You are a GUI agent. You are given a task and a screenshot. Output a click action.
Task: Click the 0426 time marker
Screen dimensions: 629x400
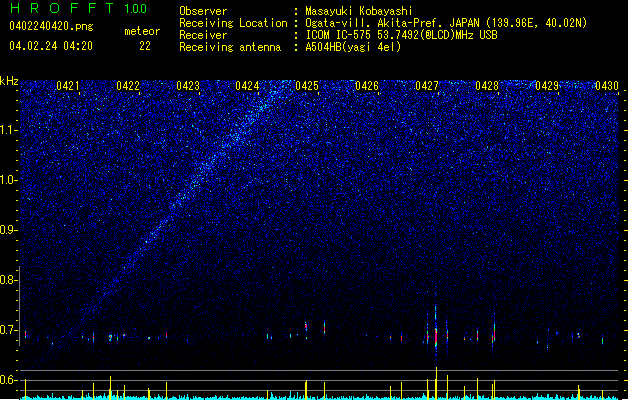point(367,86)
